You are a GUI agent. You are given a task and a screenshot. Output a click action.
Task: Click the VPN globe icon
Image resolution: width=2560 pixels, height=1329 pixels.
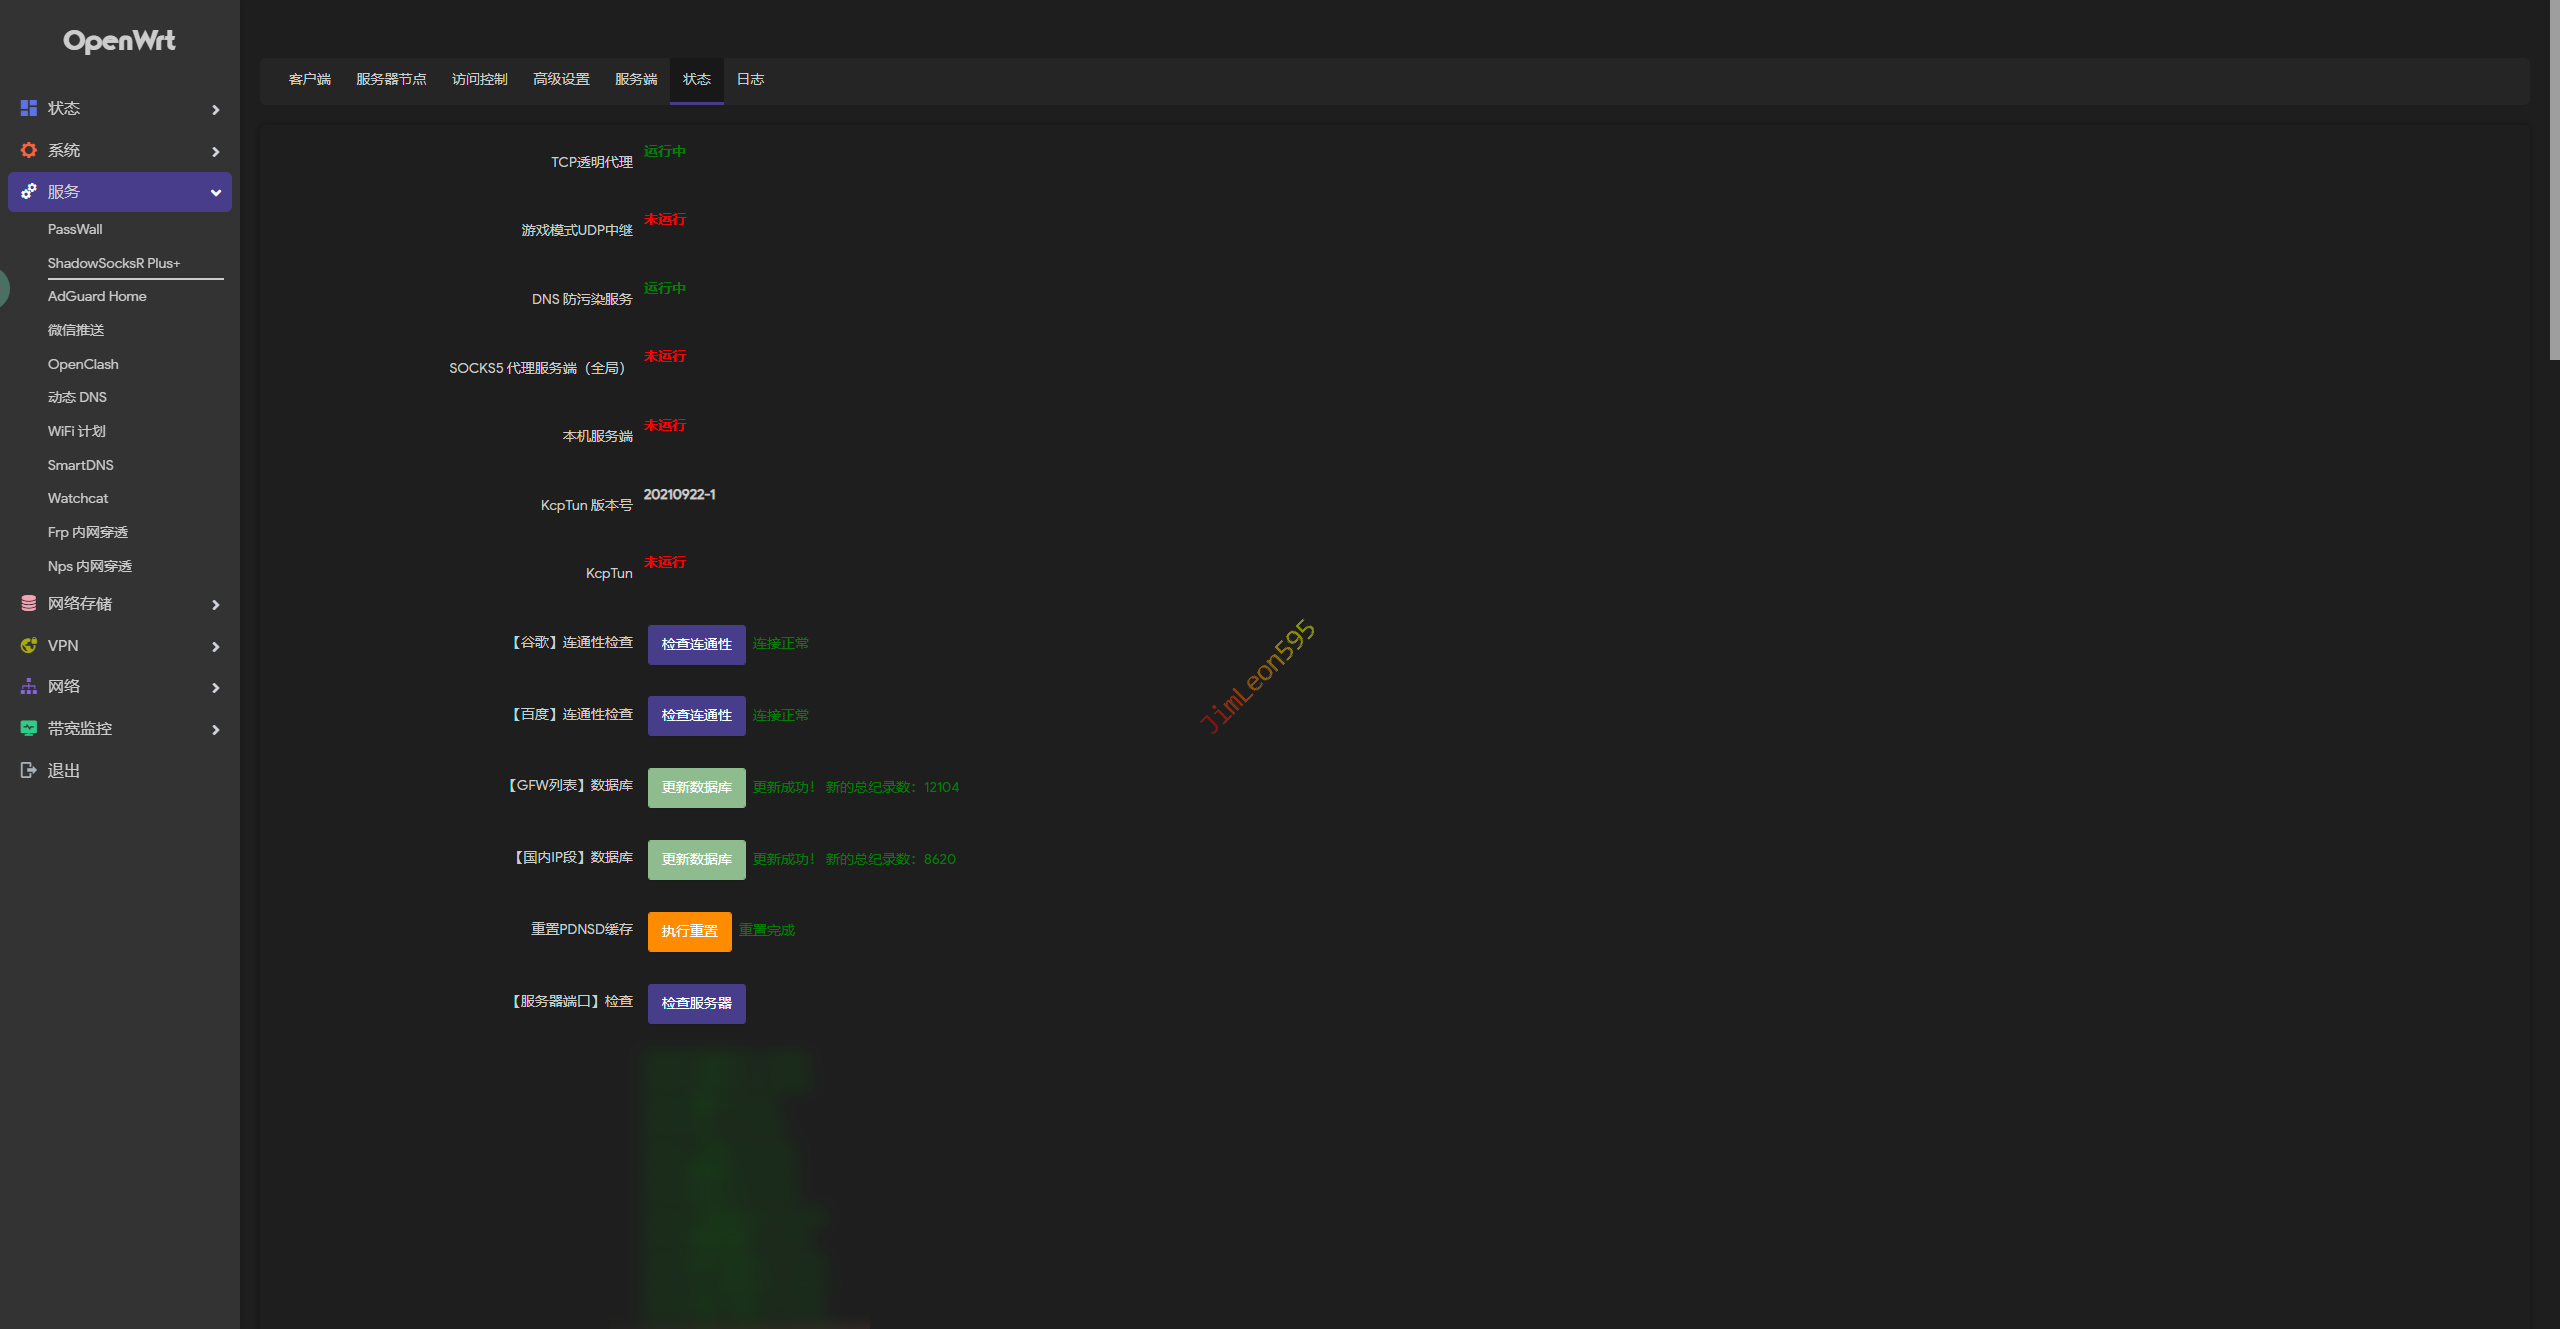click(x=29, y=645)
